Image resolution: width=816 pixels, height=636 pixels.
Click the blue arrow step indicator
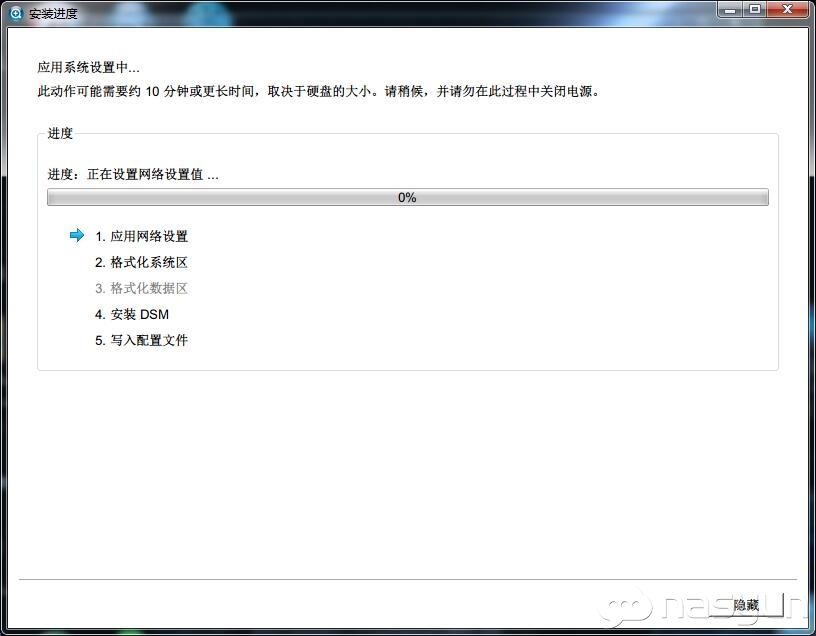pyautogui.click(x=77, y=235)
